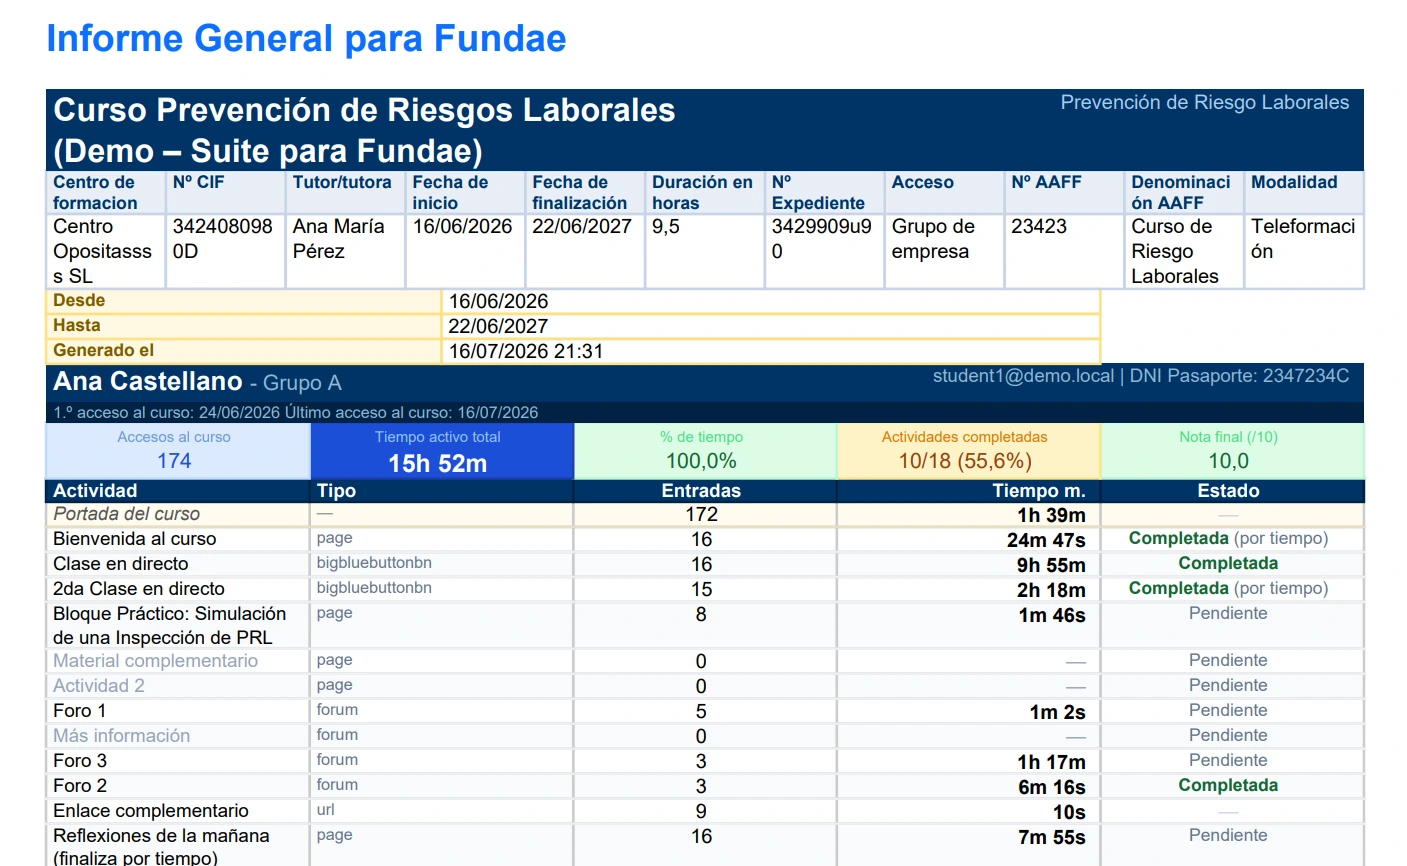Click the time value '9h 55m'

pyautogui.click(x=1051, y=565)
